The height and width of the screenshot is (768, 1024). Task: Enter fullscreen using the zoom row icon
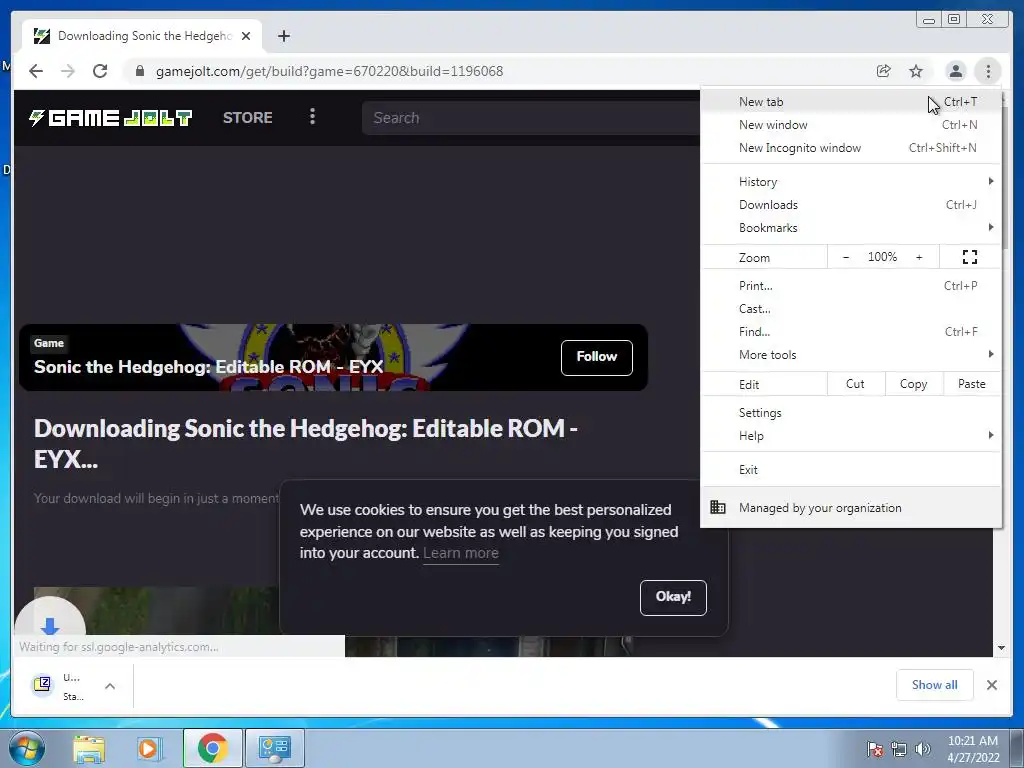point(970,257)
